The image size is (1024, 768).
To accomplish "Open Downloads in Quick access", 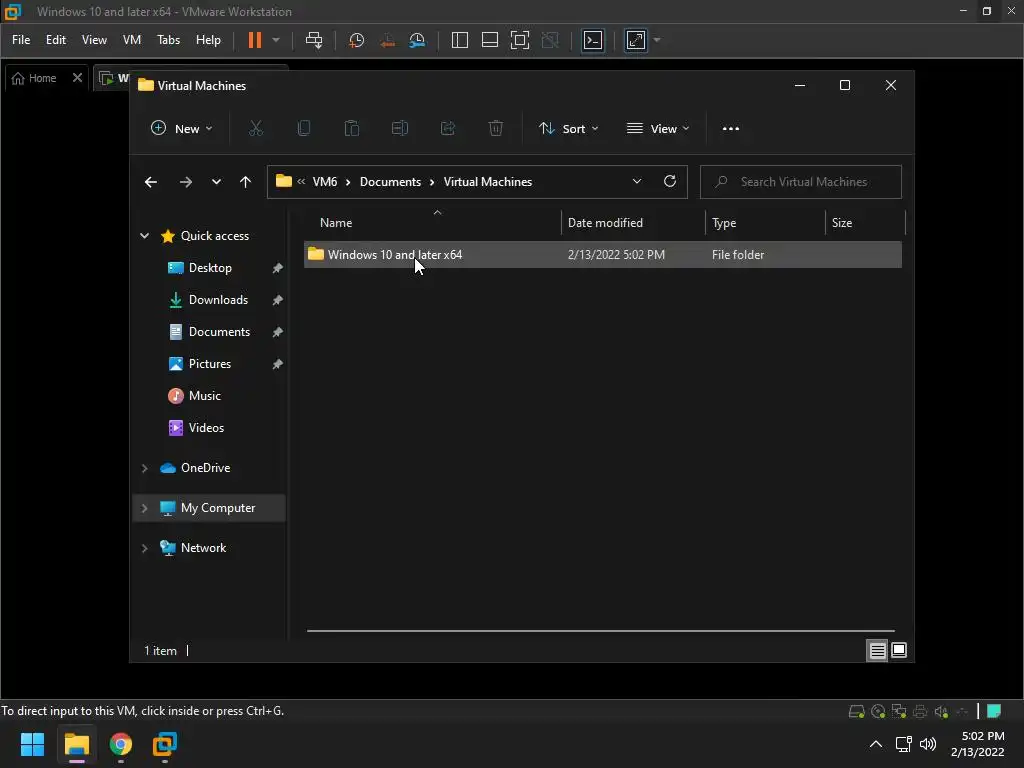I will (218, 300).
